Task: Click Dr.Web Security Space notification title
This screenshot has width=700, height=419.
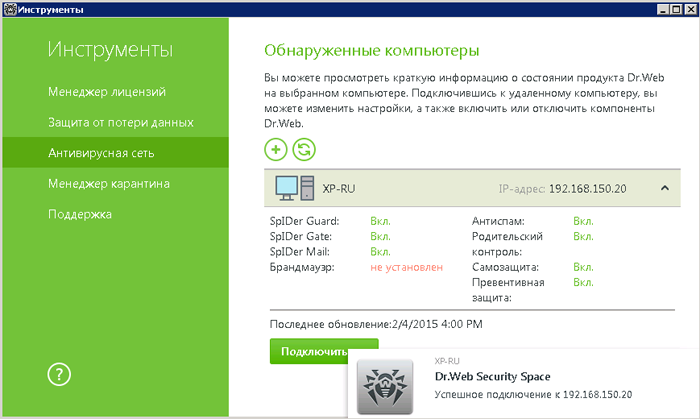Action: [x=492, y=377]
